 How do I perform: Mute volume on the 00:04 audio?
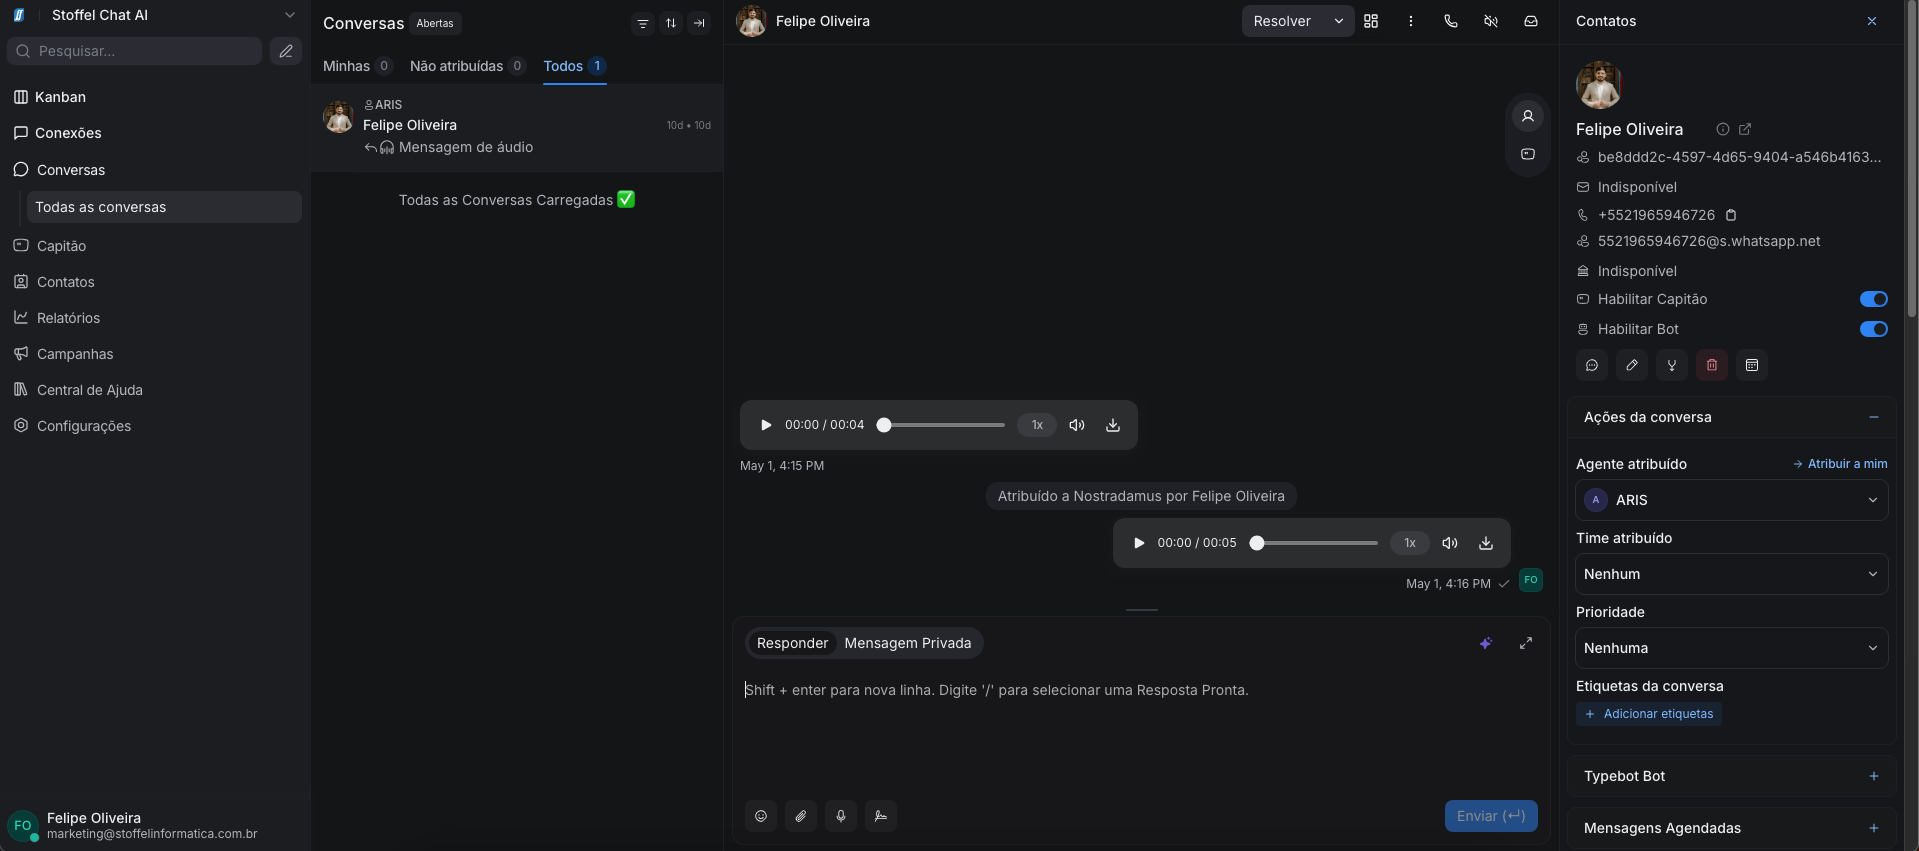pyautogui.click(x=1077, y=425)
